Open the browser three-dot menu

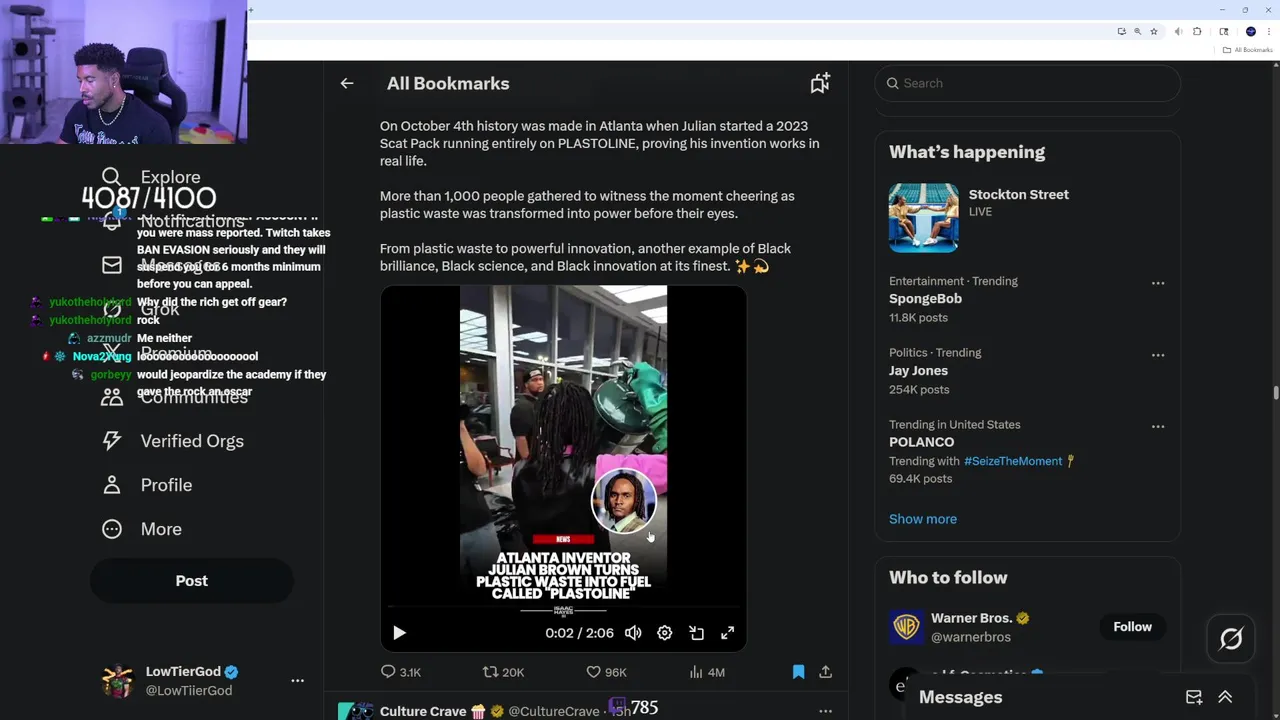tap(1268, 32)
